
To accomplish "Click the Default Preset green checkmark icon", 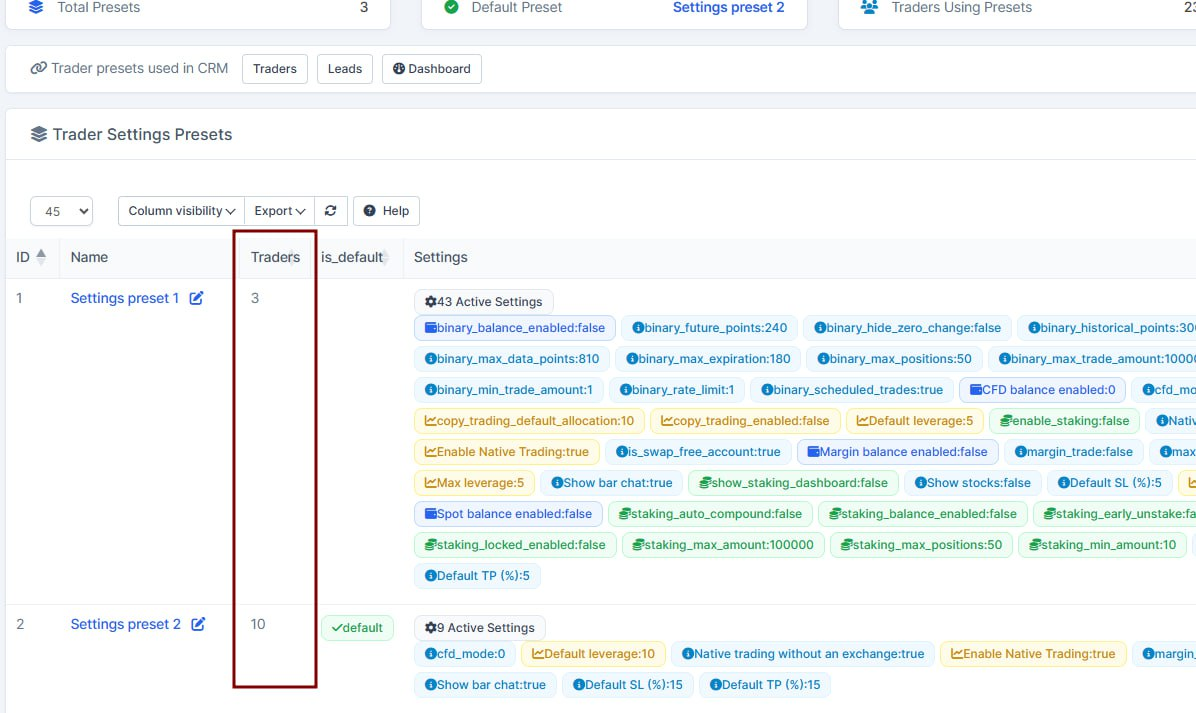I will [x=451, y=7].
